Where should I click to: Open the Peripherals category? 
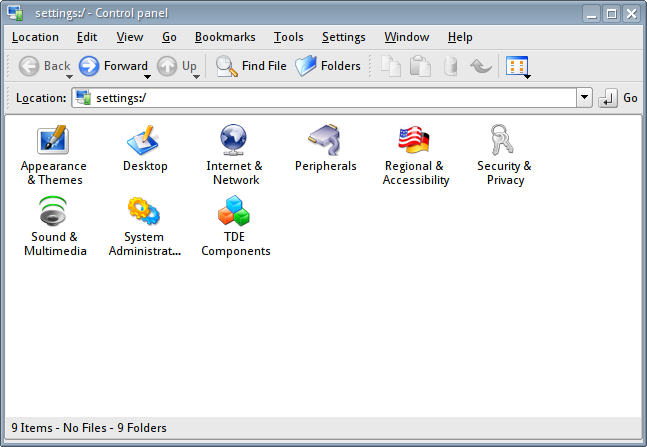[325, 148]
